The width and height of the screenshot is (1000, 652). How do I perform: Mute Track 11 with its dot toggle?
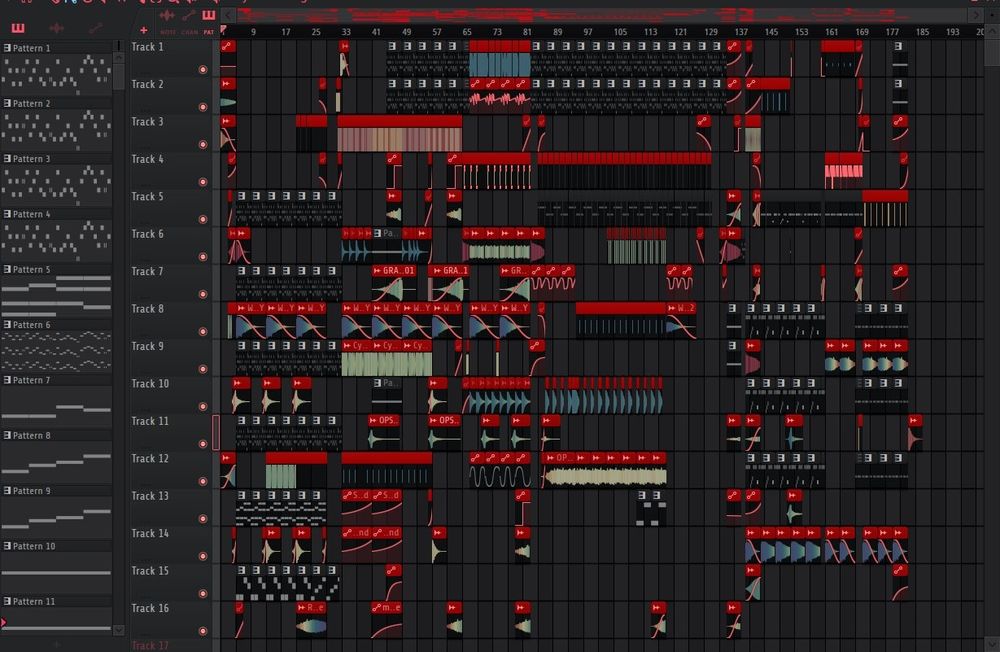coord(203,444)
